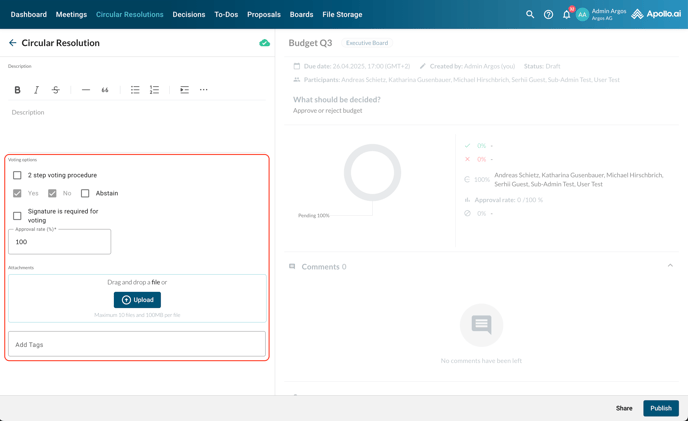Toggle italic text formatting
The height and width of the screenshot is (421, 688).
click(37, 90)
